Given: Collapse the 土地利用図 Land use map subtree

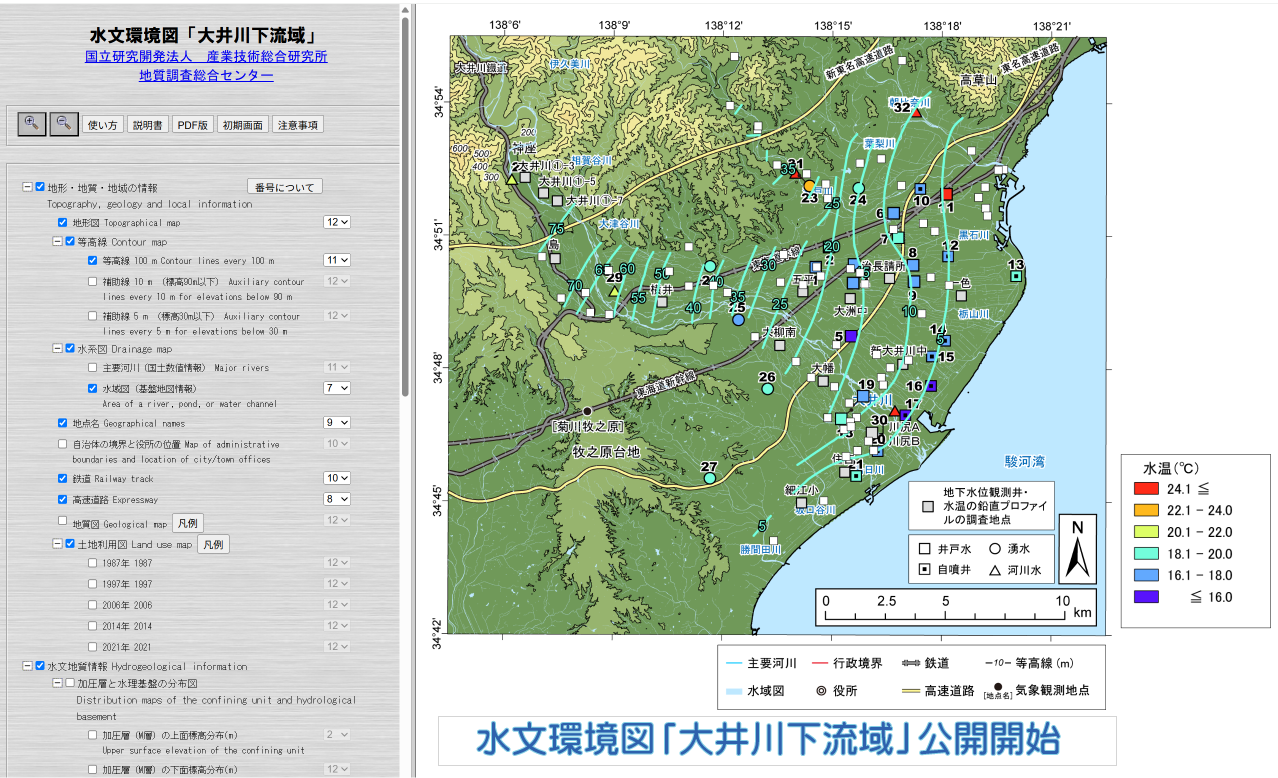Looking at the screenshot, I should tap(57, 544).
